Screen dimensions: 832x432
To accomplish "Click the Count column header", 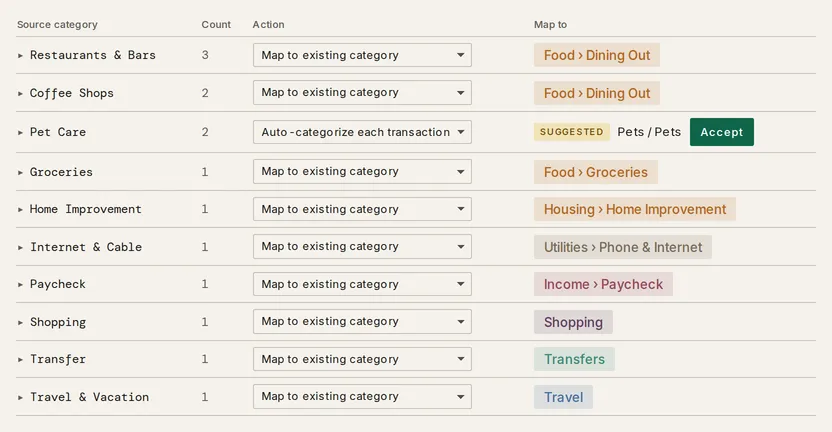I will [x=216, y=24].
